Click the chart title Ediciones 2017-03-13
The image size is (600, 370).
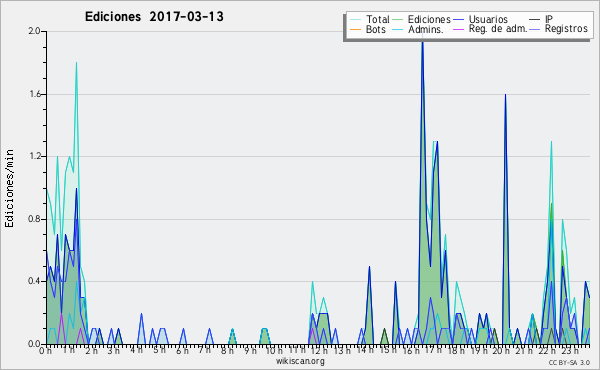[x=154, y=17]
